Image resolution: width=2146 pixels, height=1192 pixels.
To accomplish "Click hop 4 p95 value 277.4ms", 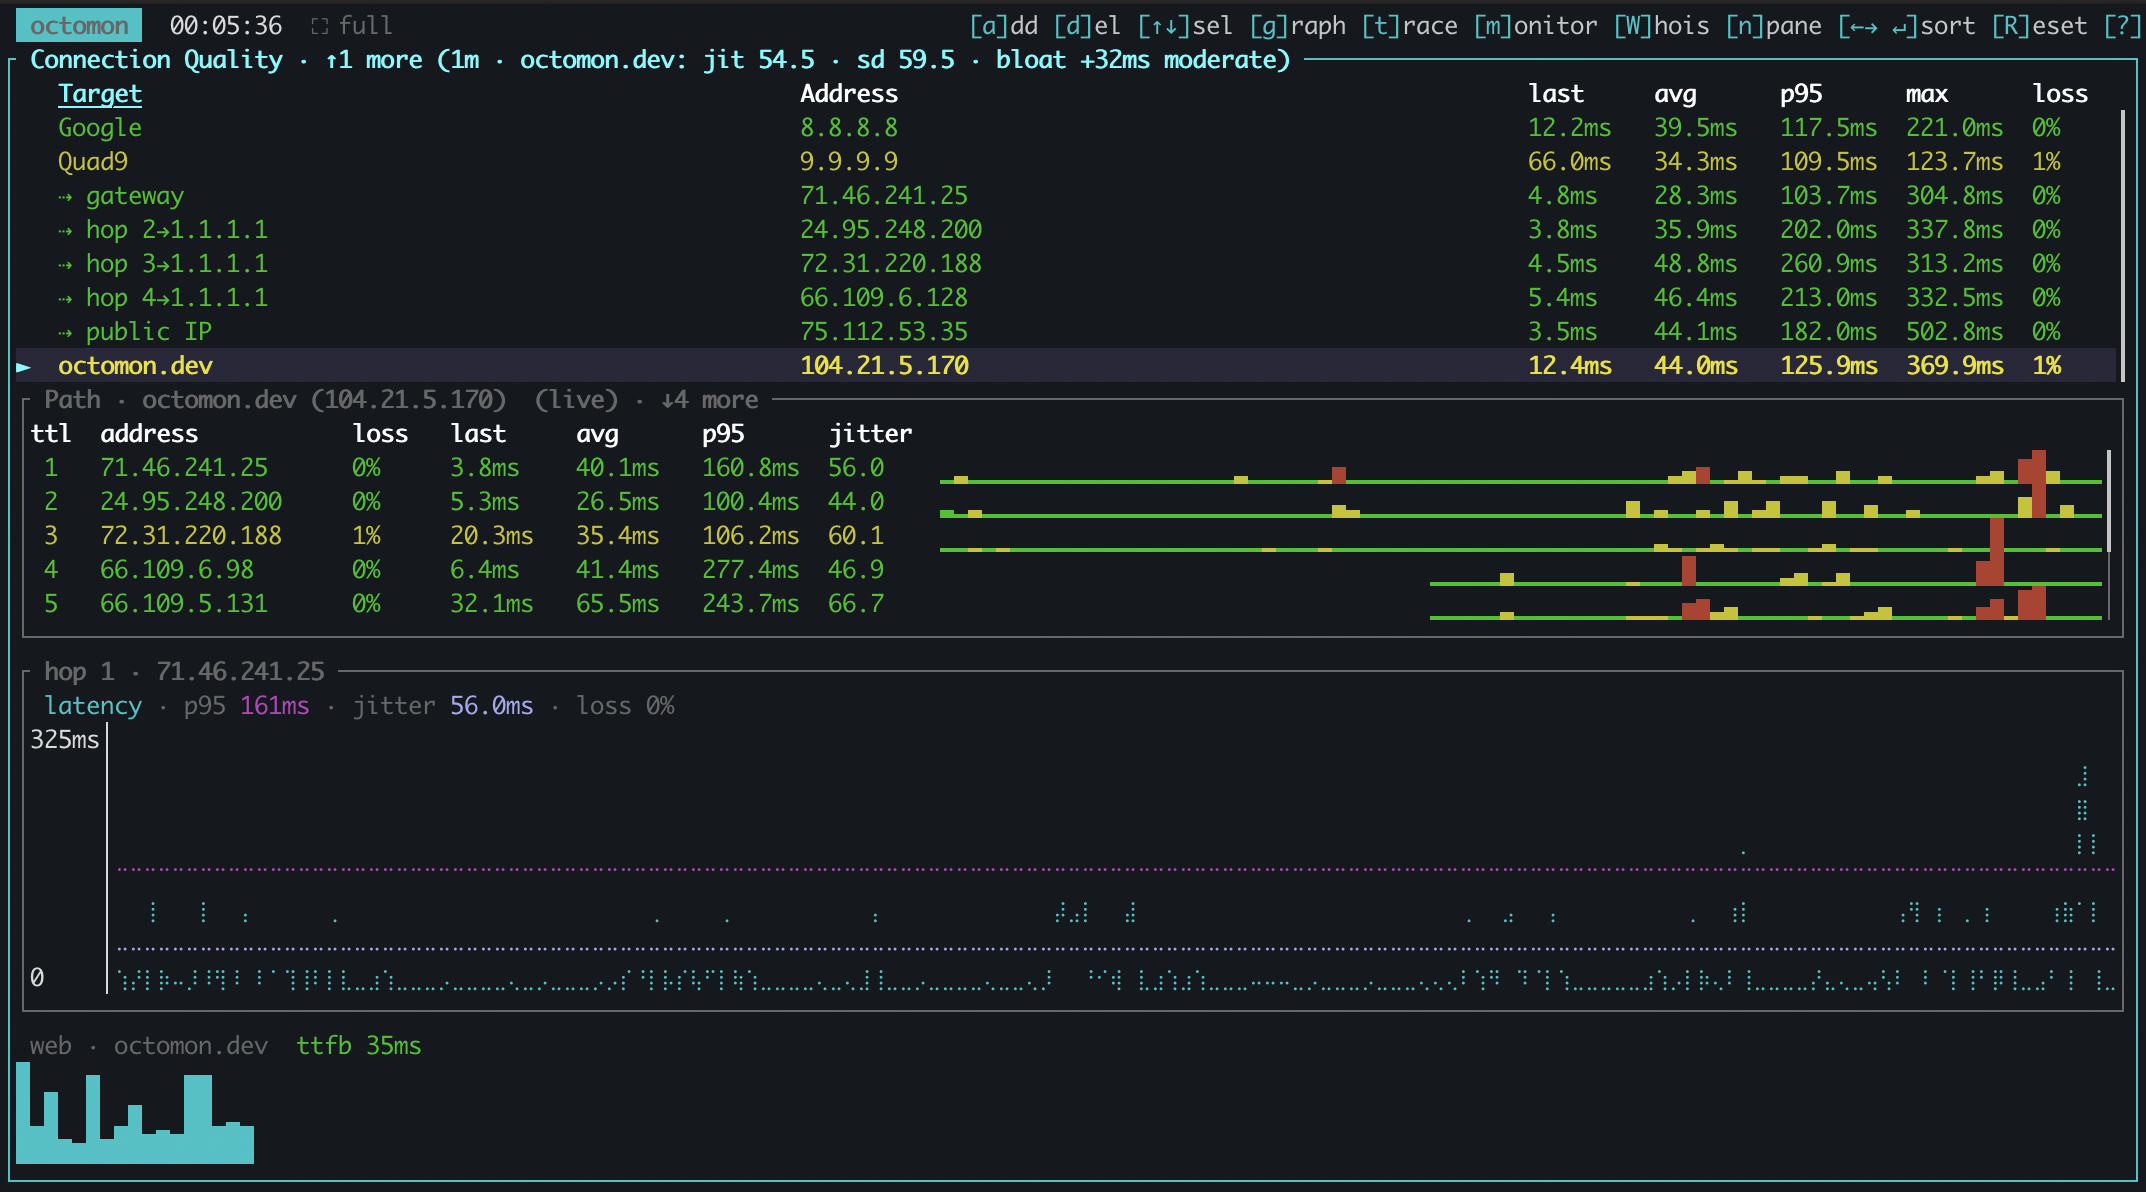I will (x=751, y=569).
